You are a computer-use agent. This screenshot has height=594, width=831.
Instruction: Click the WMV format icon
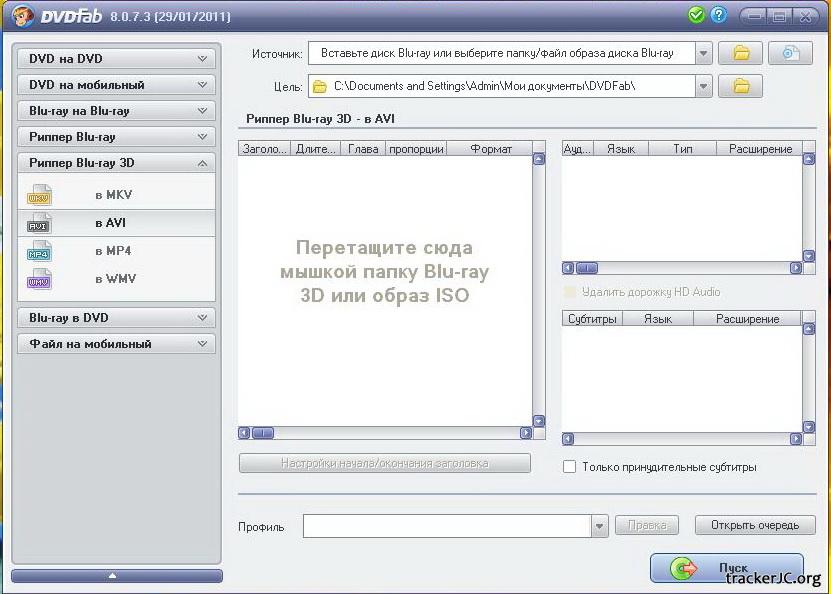[39, 279]
